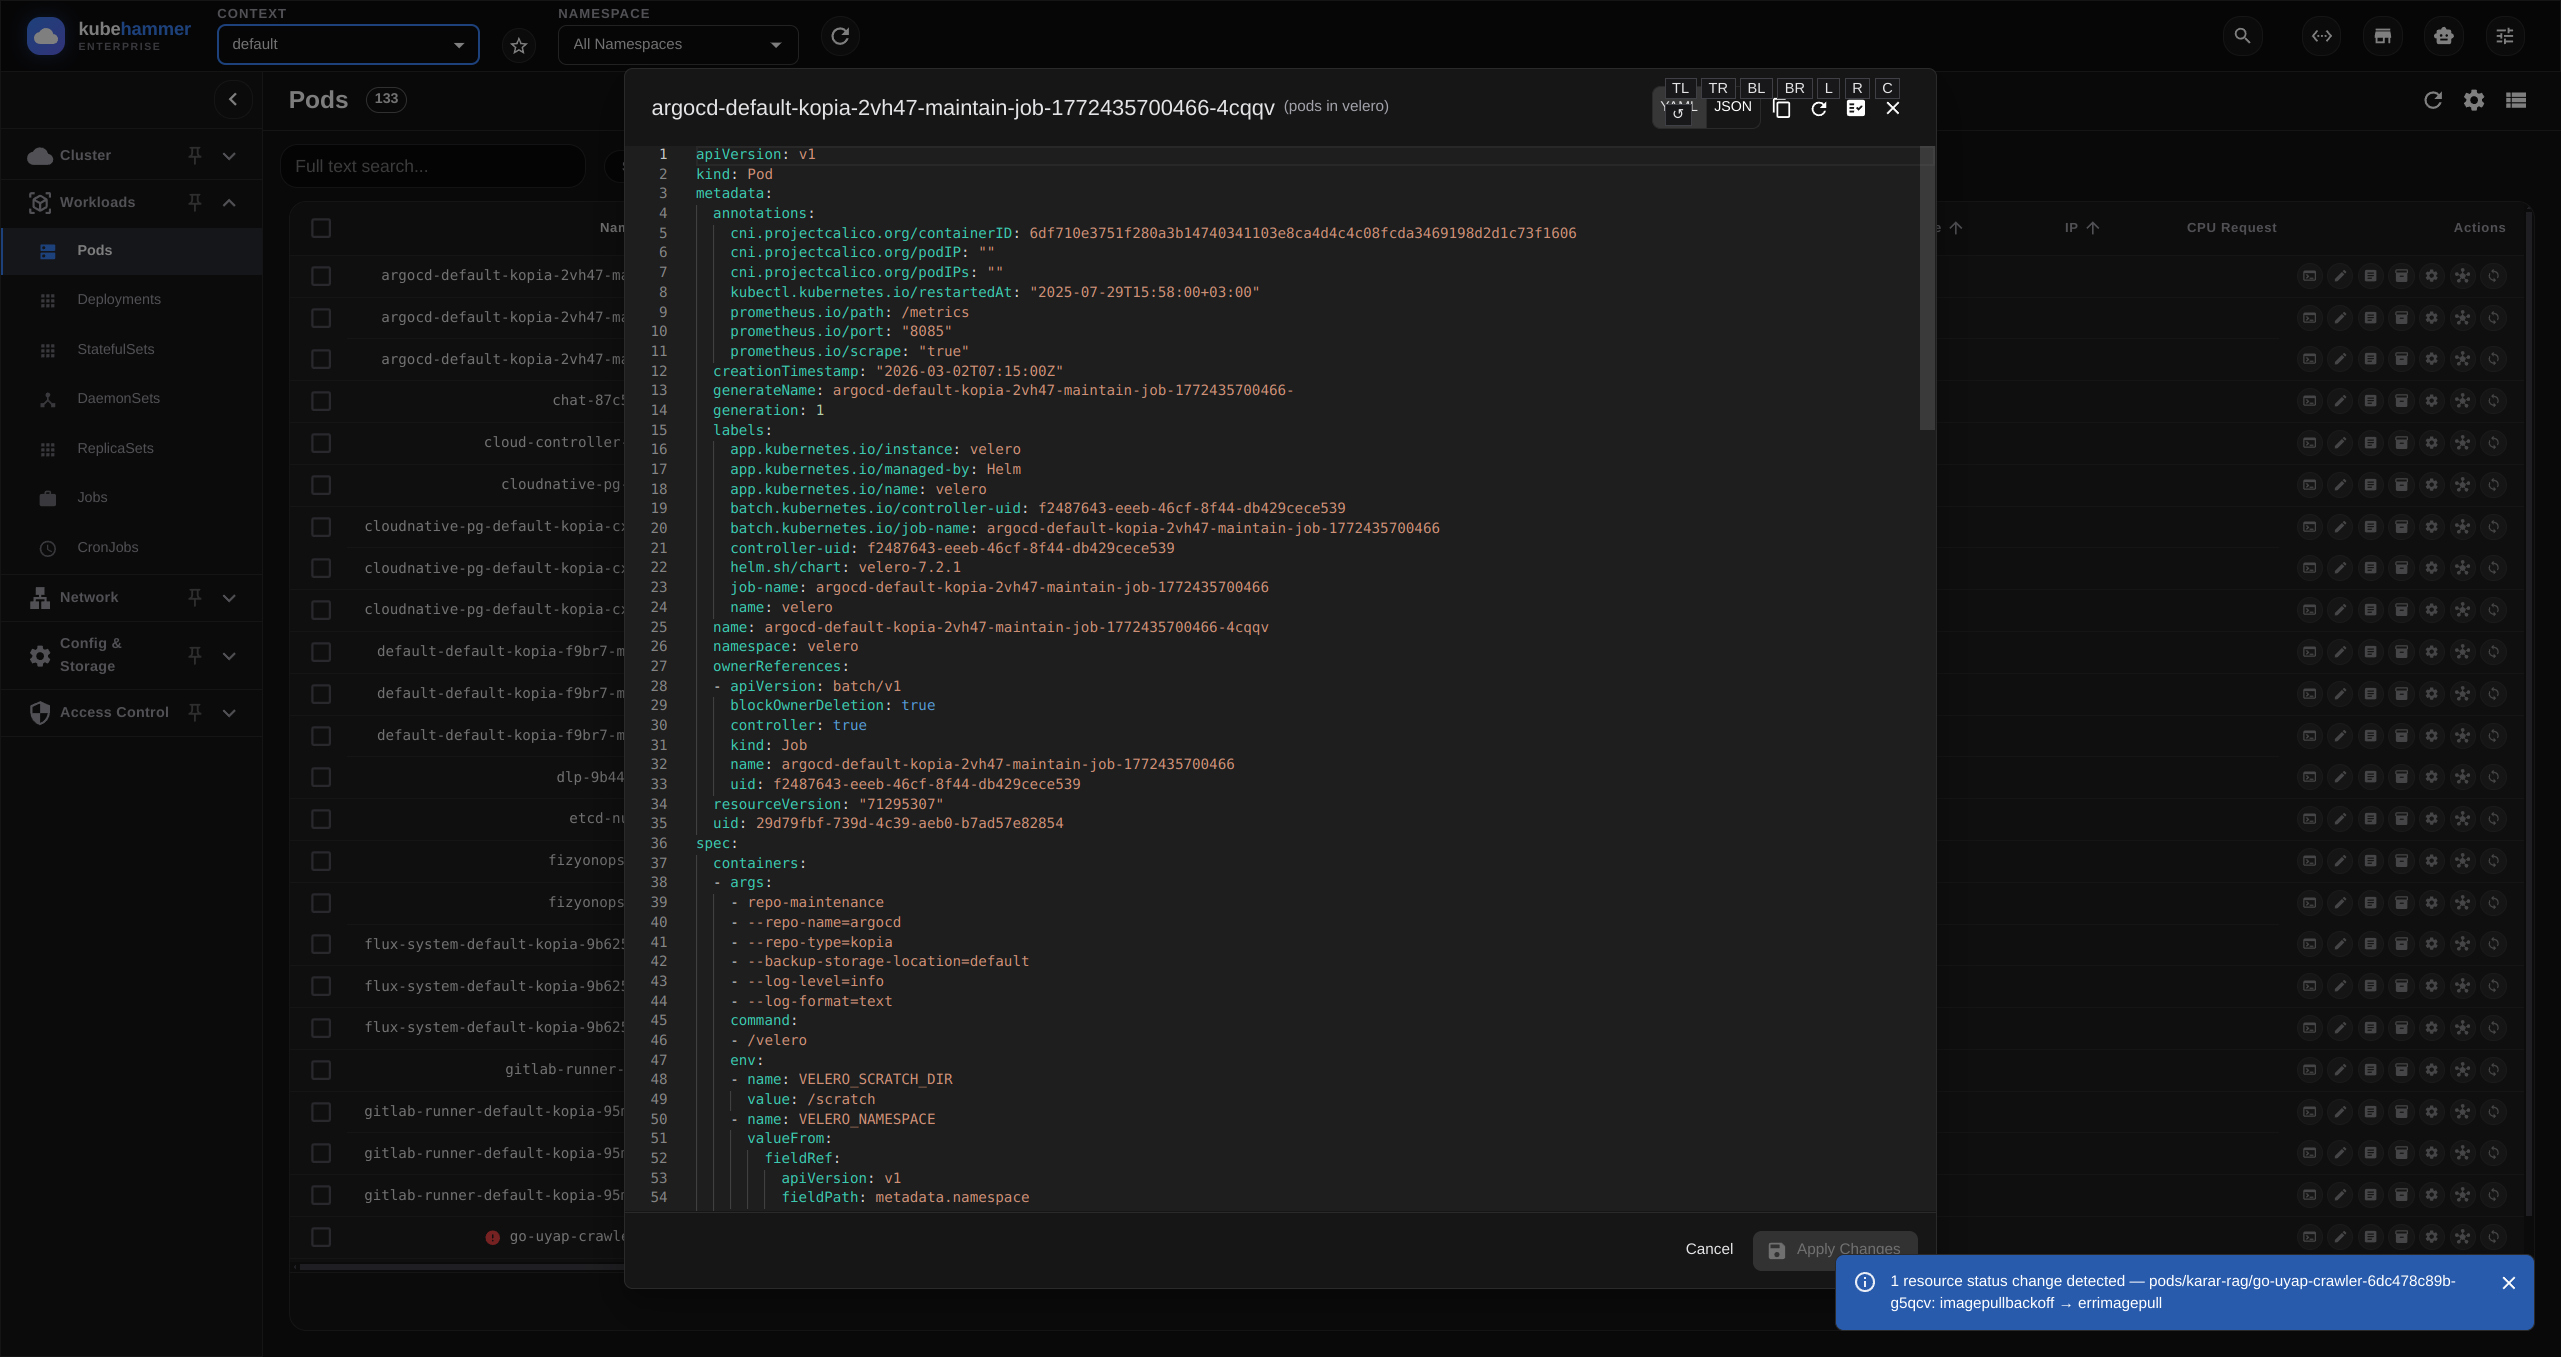Collapse the sidebar with the left arrow
Screen dimensions: 2561x1357
pyautogui.click(x=233, y=99)
